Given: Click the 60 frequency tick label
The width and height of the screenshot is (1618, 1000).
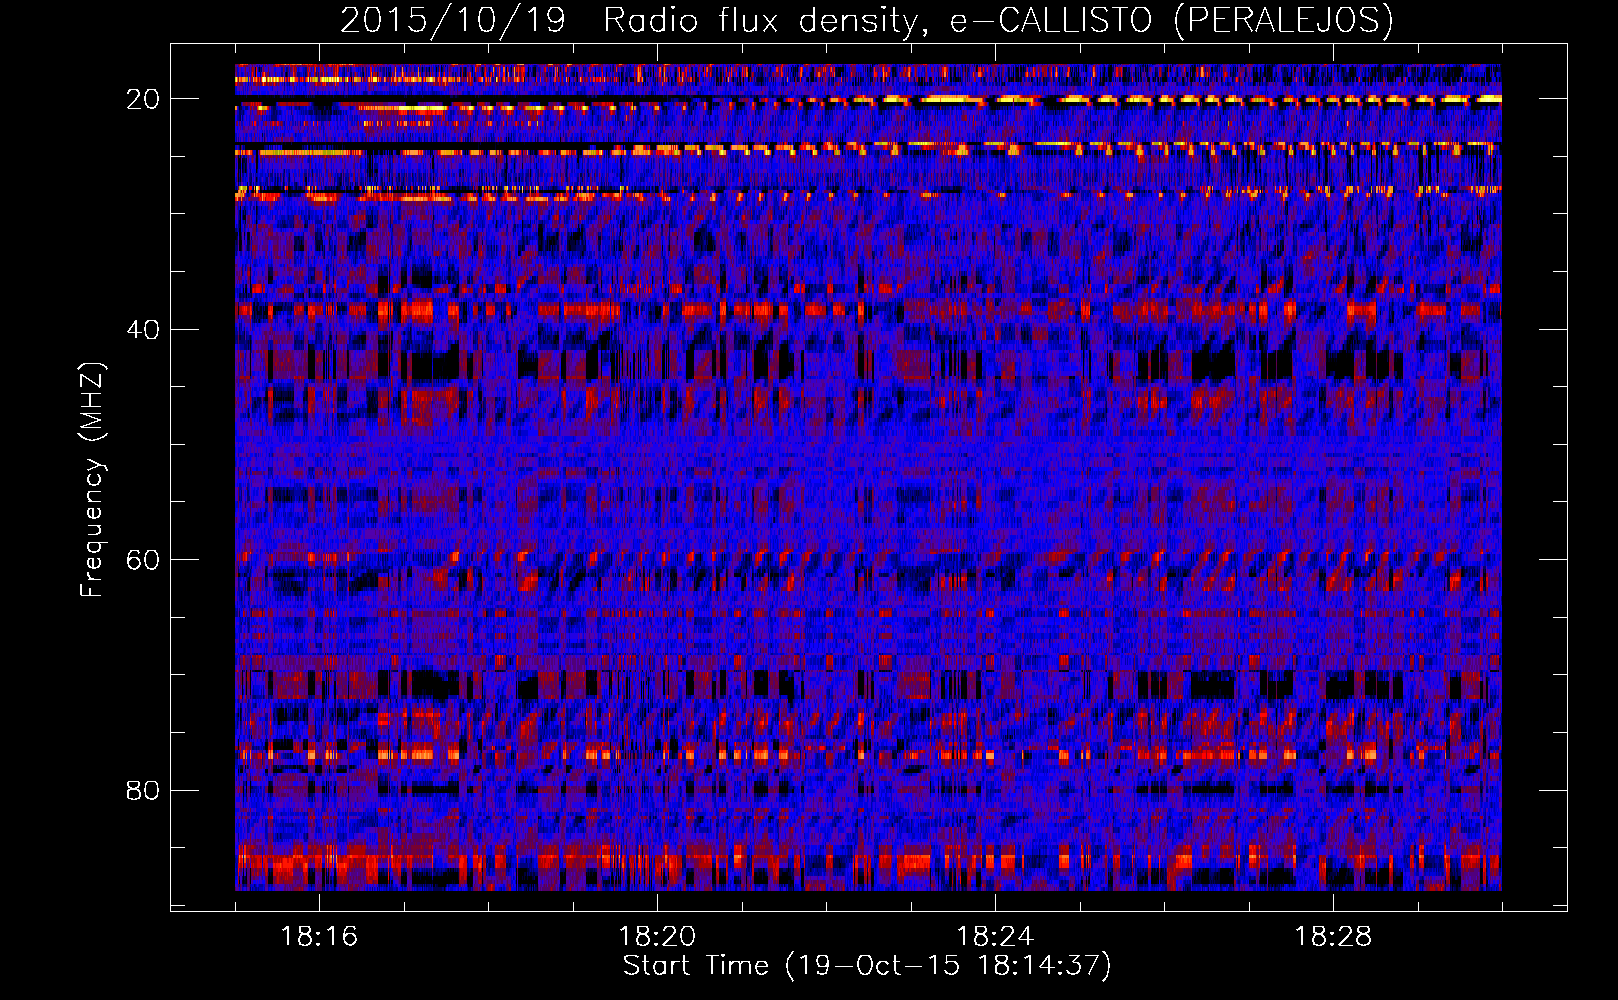Looking at the screenshot, I should pyautogui.click(x=143, y=560).
